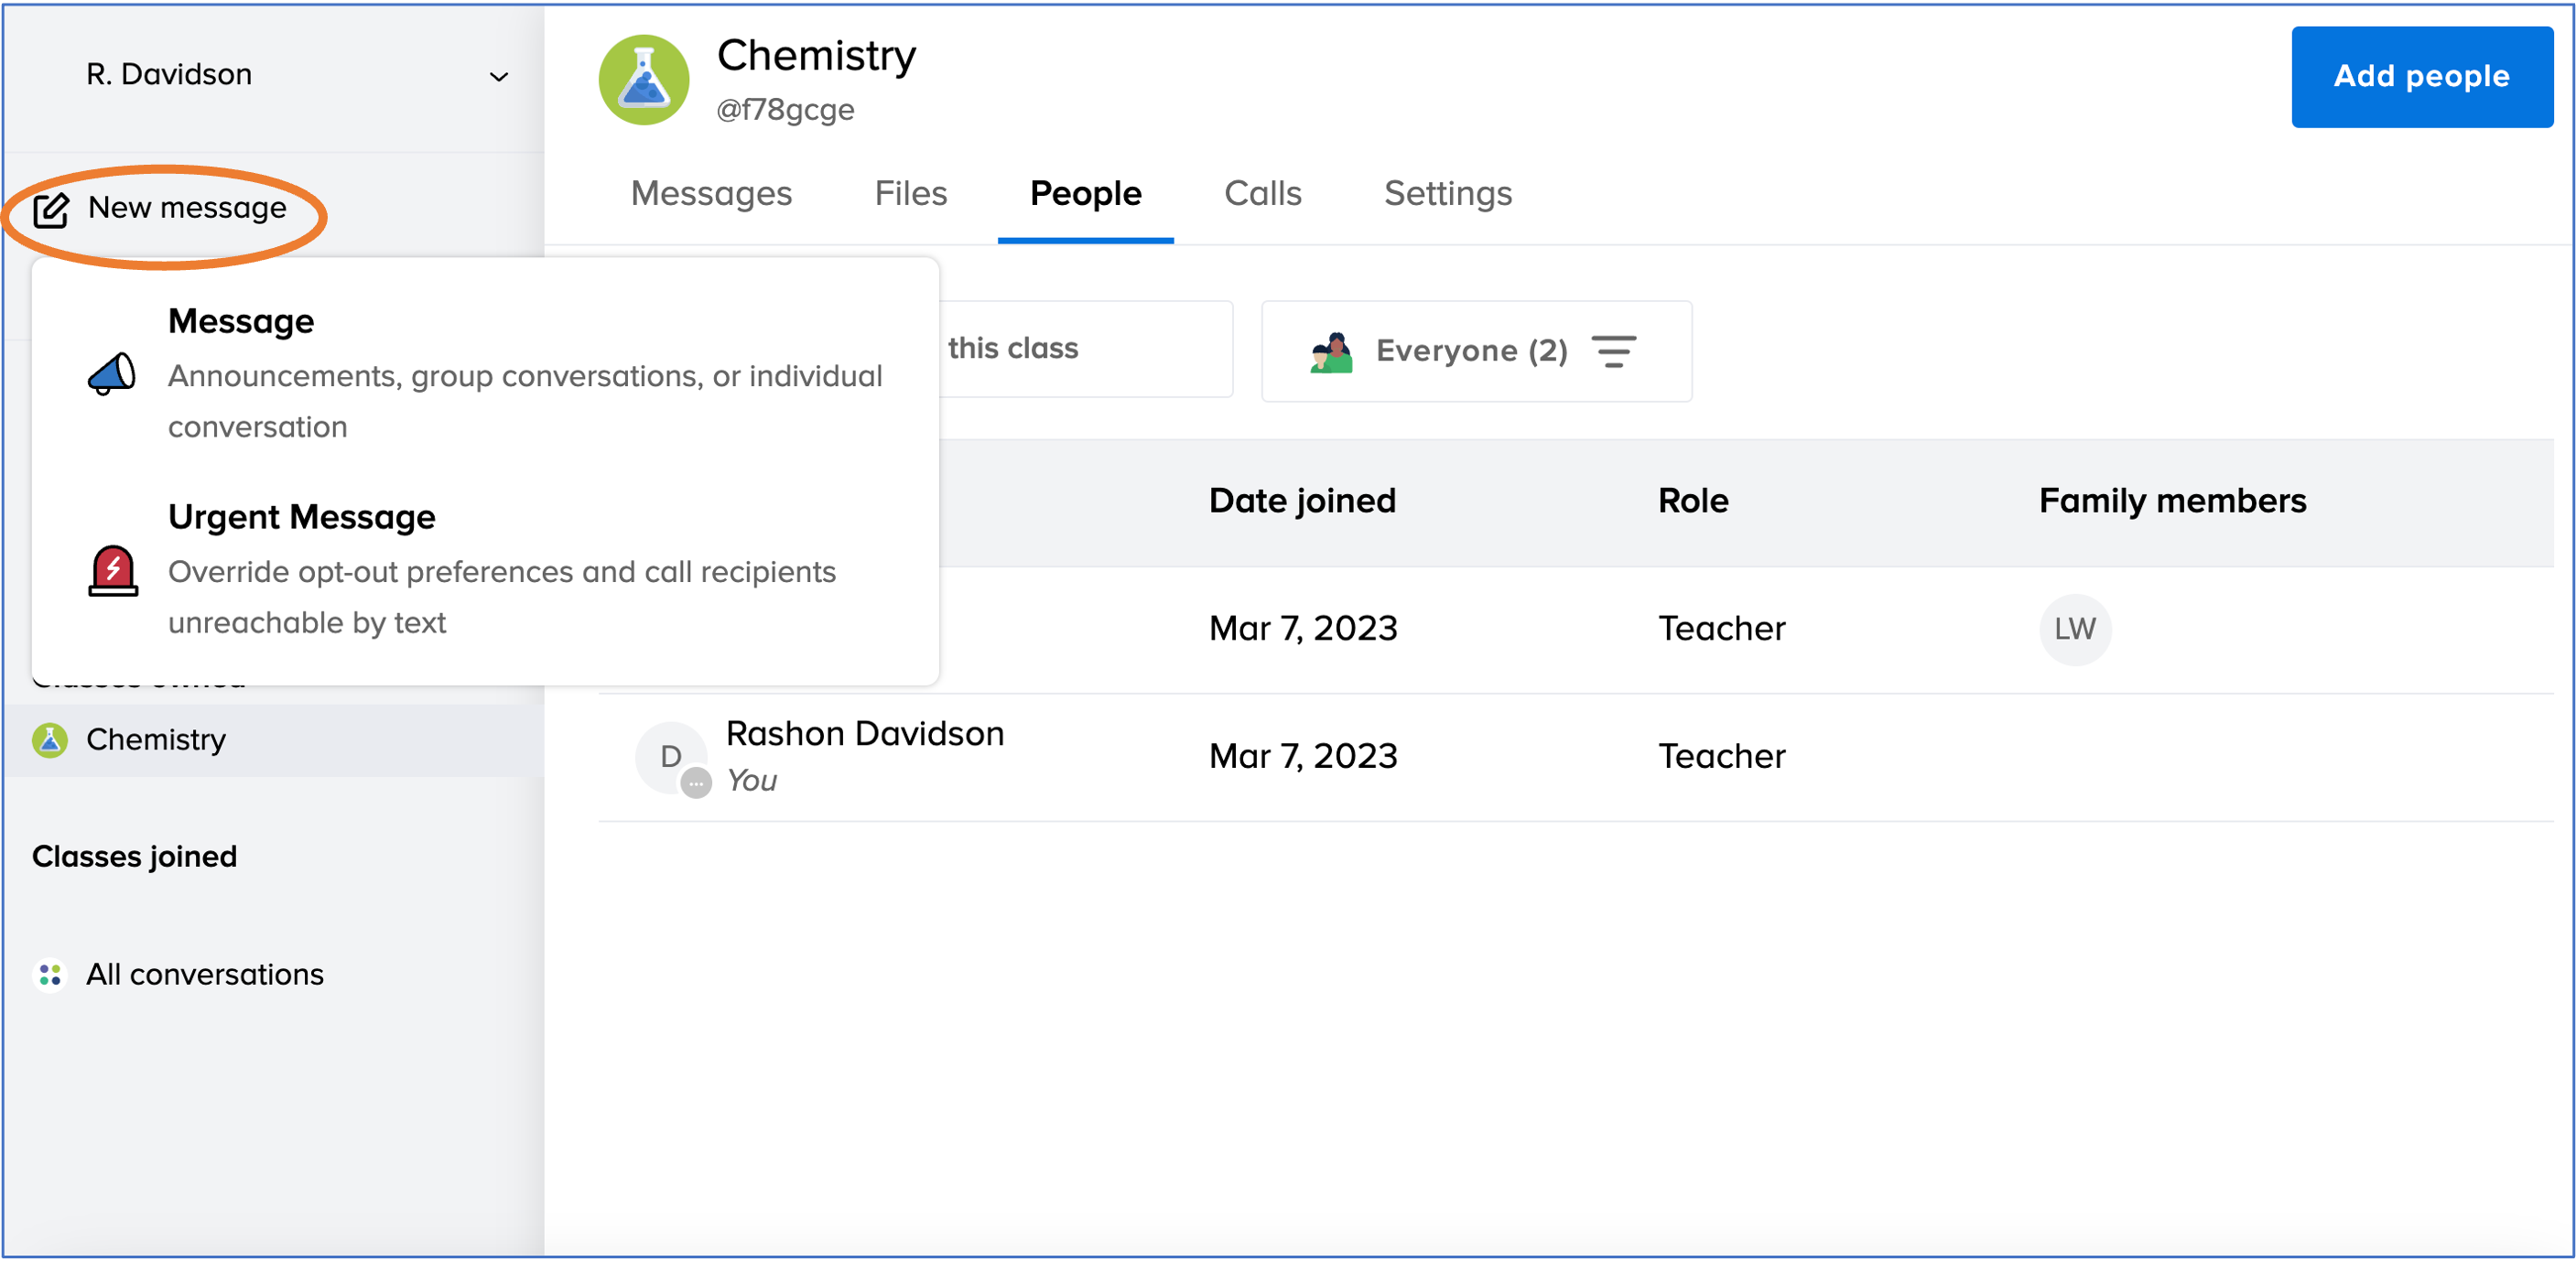Open Chemistry class in the sidebar
This screenshot has width=2576, height=1262.
[x=273, y=740]
